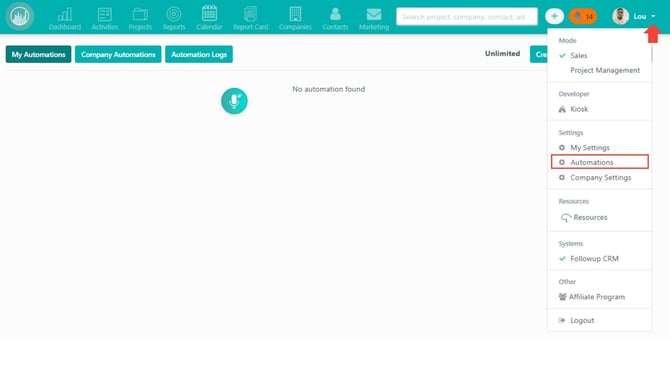Open the Report Card icon

point(250,14)
